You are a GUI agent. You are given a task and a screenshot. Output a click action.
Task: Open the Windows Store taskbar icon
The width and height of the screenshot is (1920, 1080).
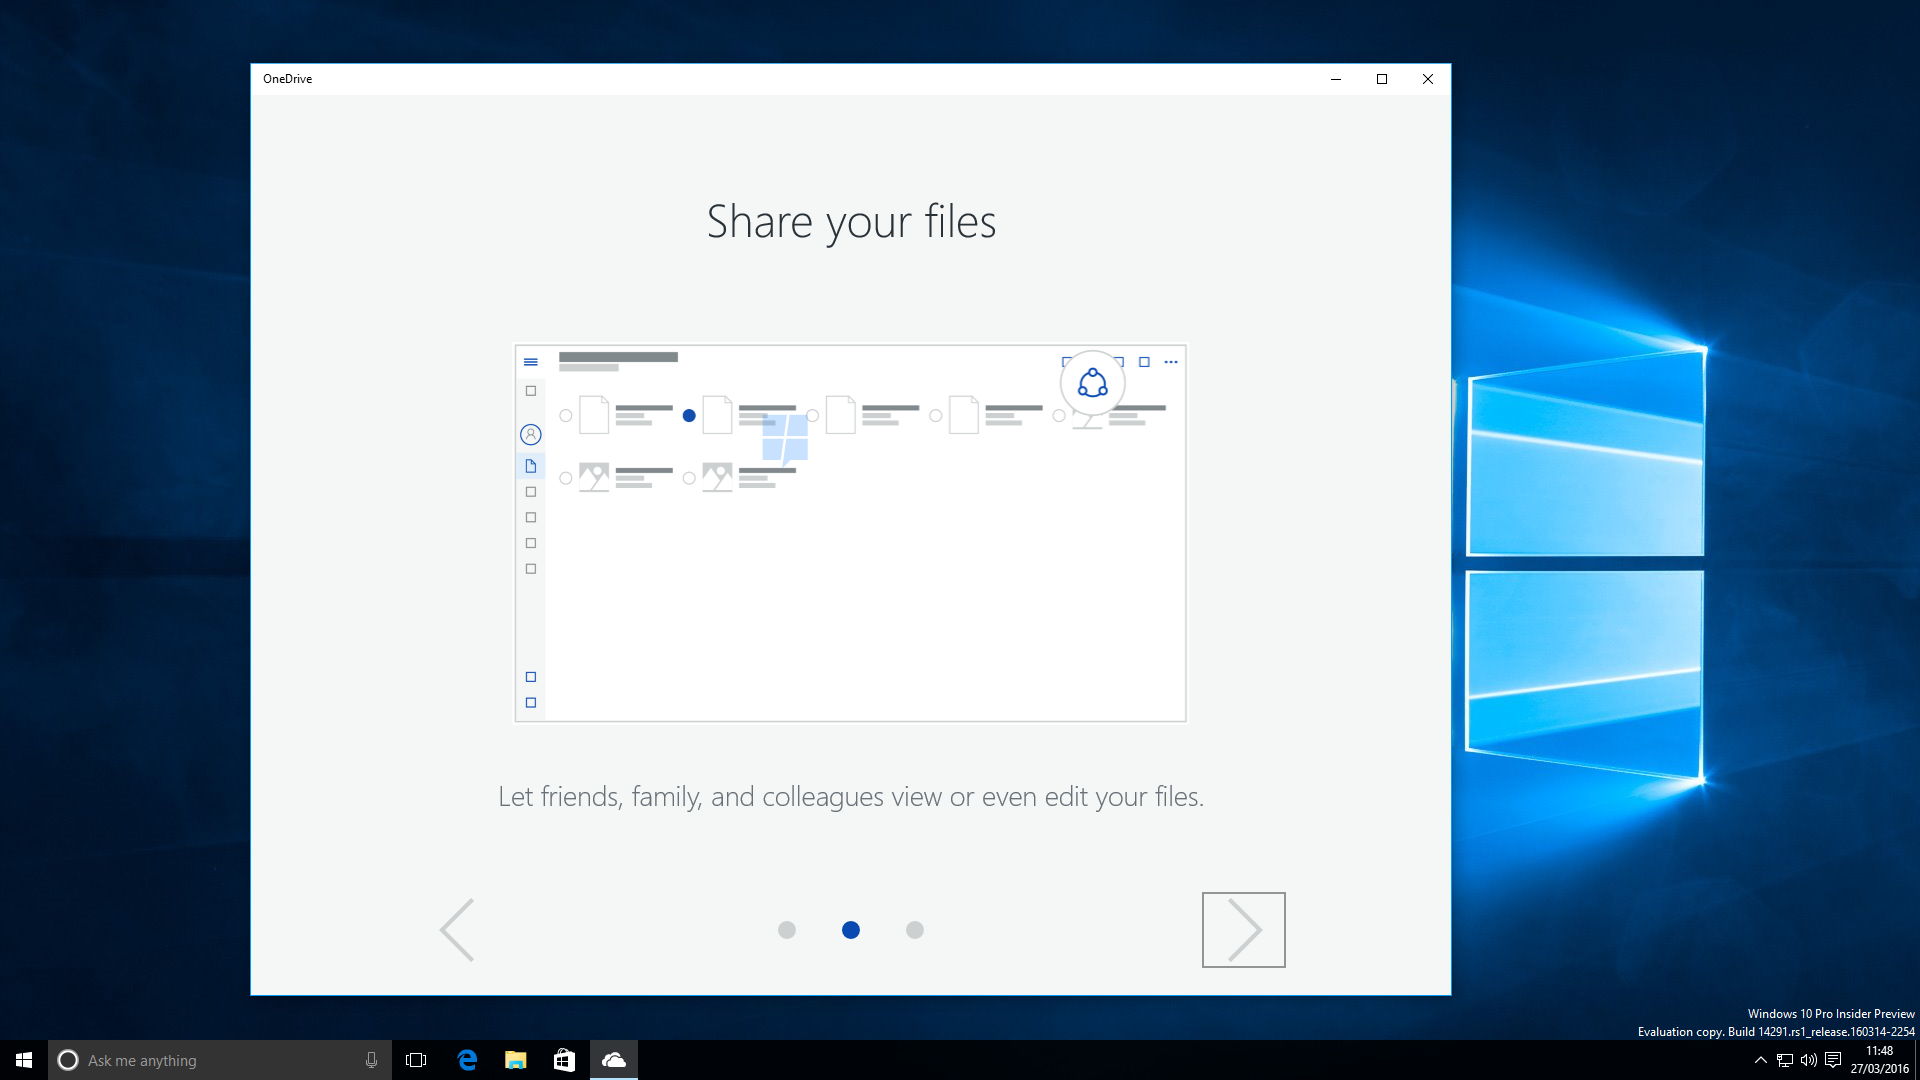564,1060
